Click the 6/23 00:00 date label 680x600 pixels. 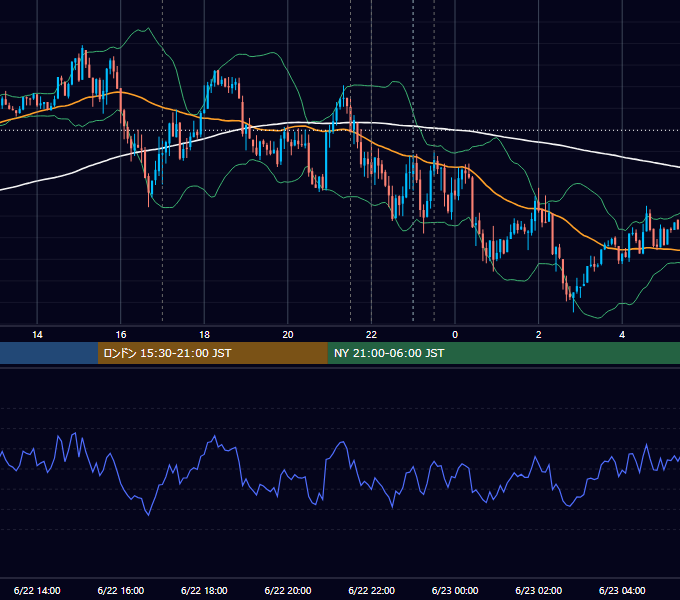point(455,590)
